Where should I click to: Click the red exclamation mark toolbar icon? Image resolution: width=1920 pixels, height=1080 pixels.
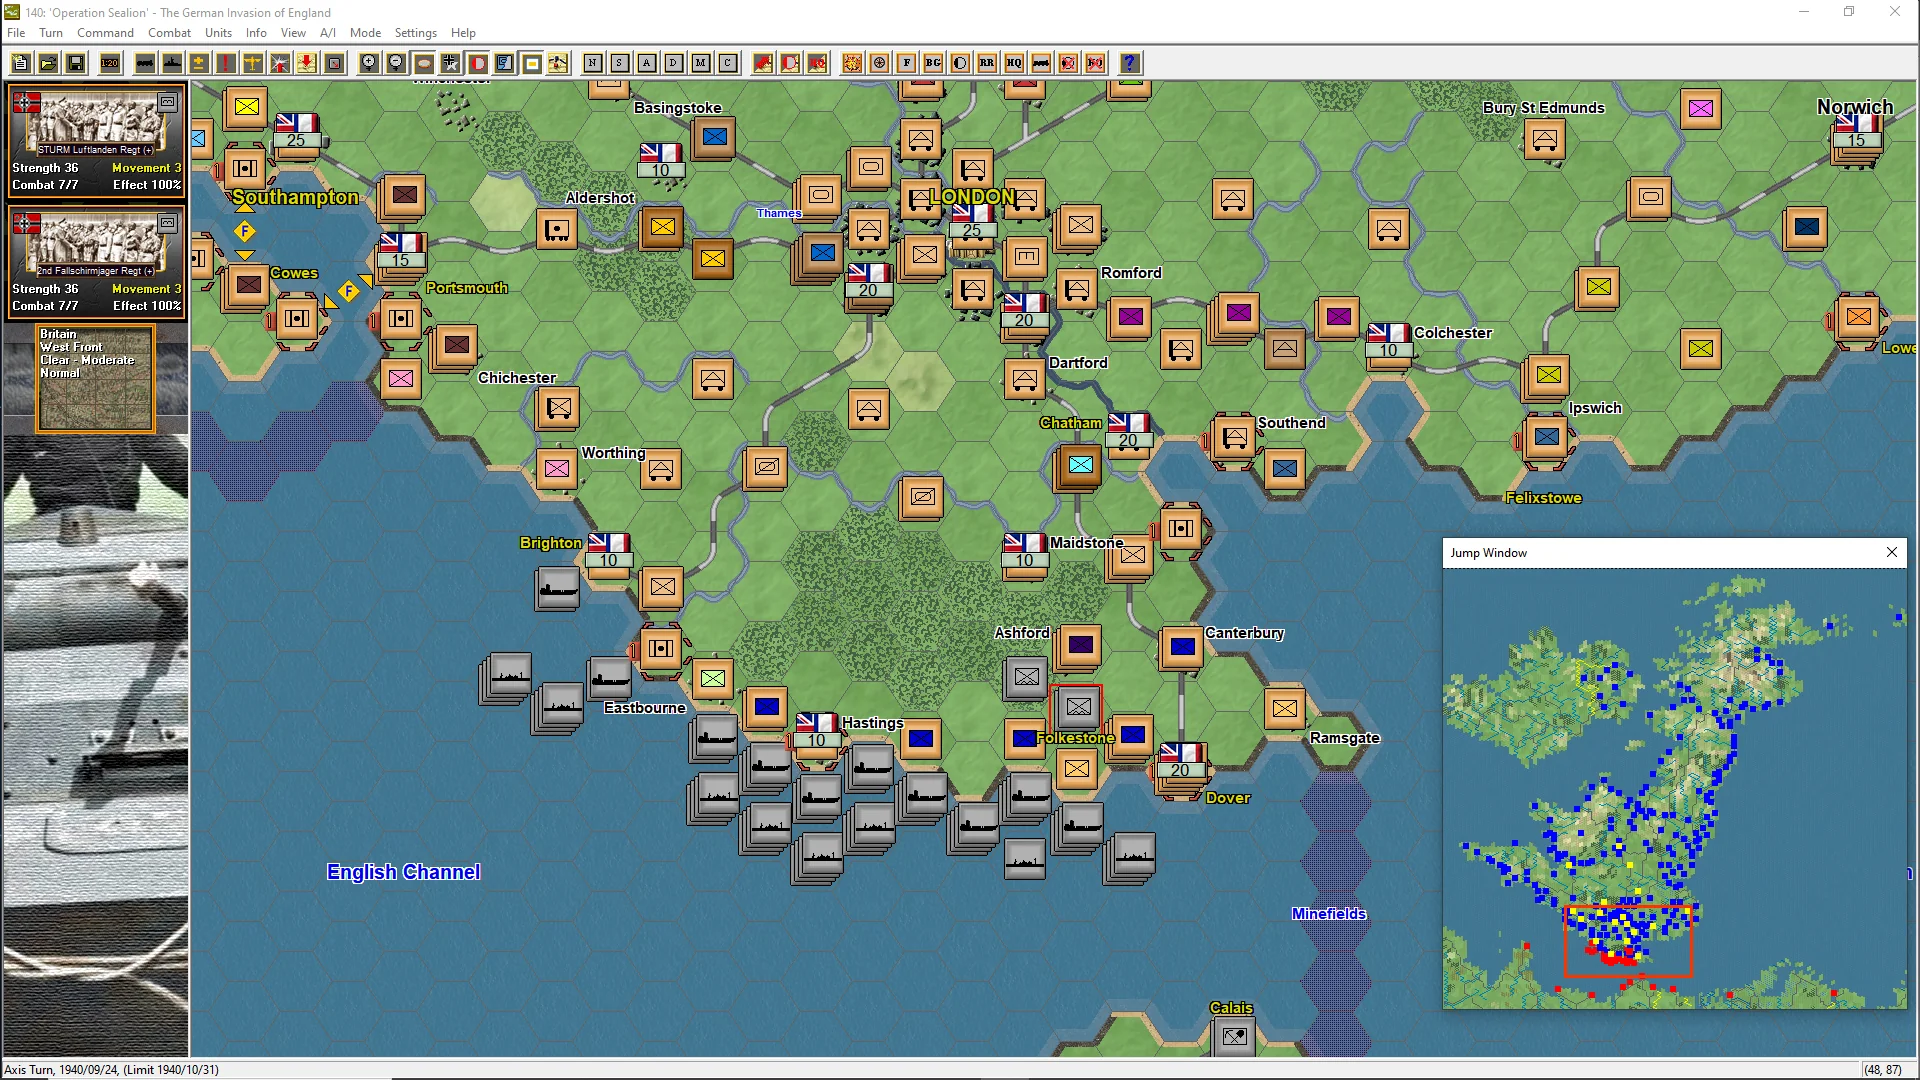(x=226, y=63)
